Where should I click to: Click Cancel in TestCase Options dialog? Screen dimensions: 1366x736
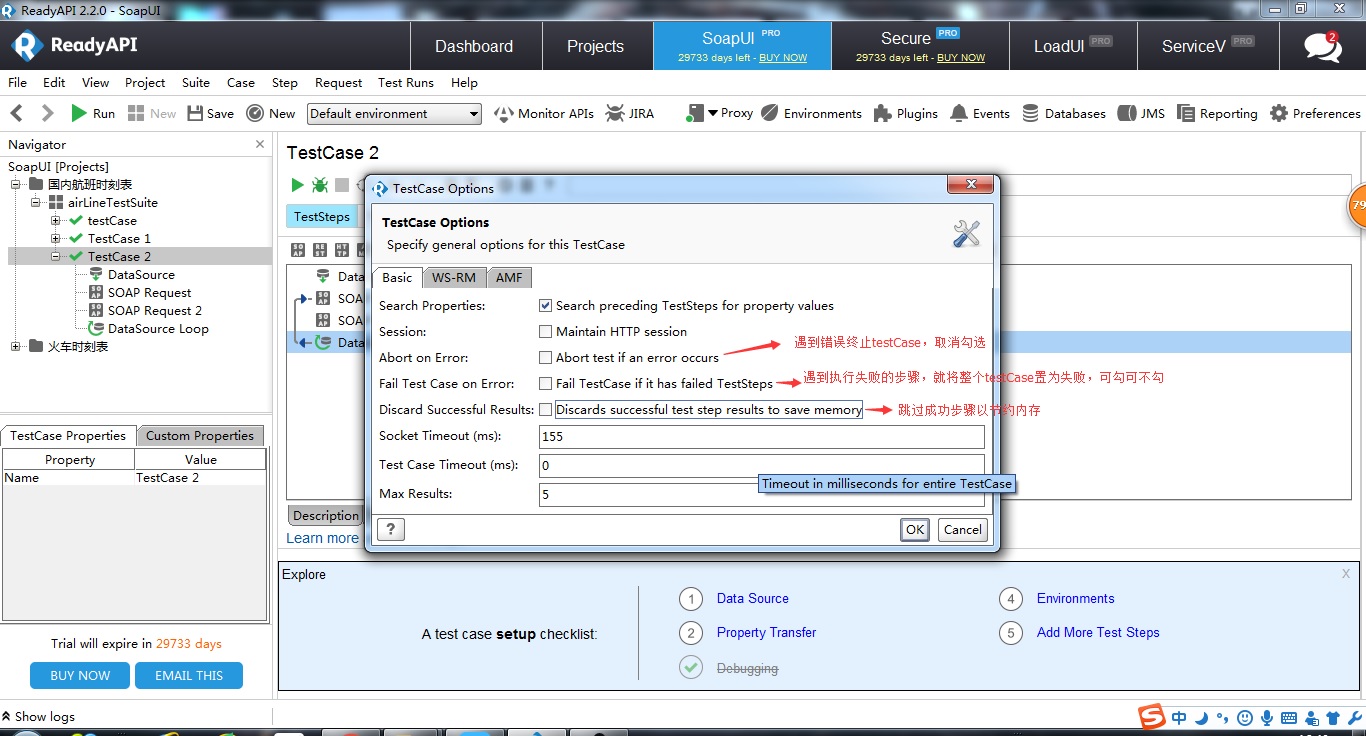(963, 530)
